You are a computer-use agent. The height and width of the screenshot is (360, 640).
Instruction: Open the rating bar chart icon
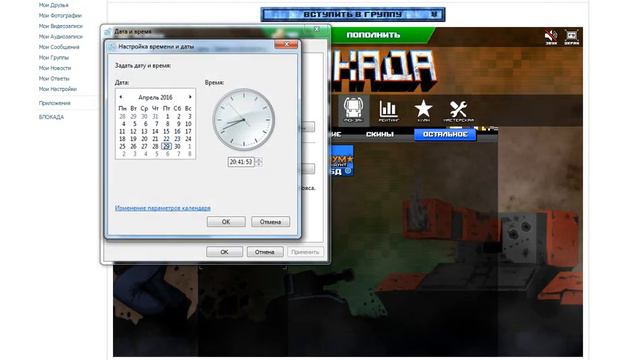(x=388, y=111)
